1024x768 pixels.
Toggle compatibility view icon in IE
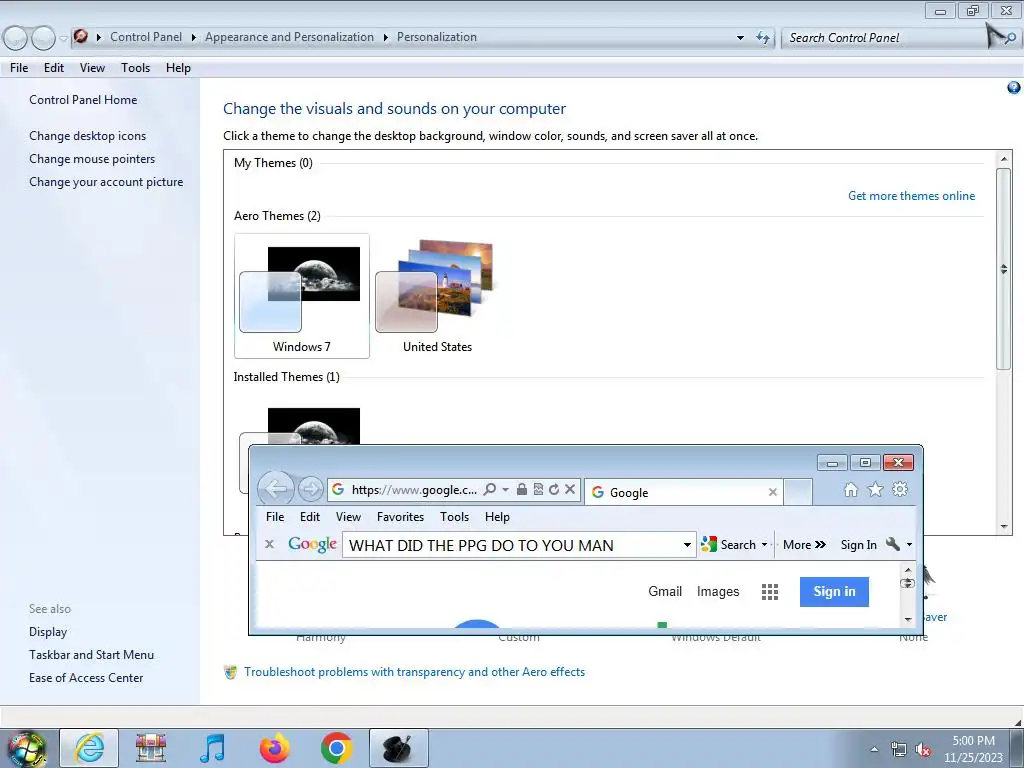538,489
